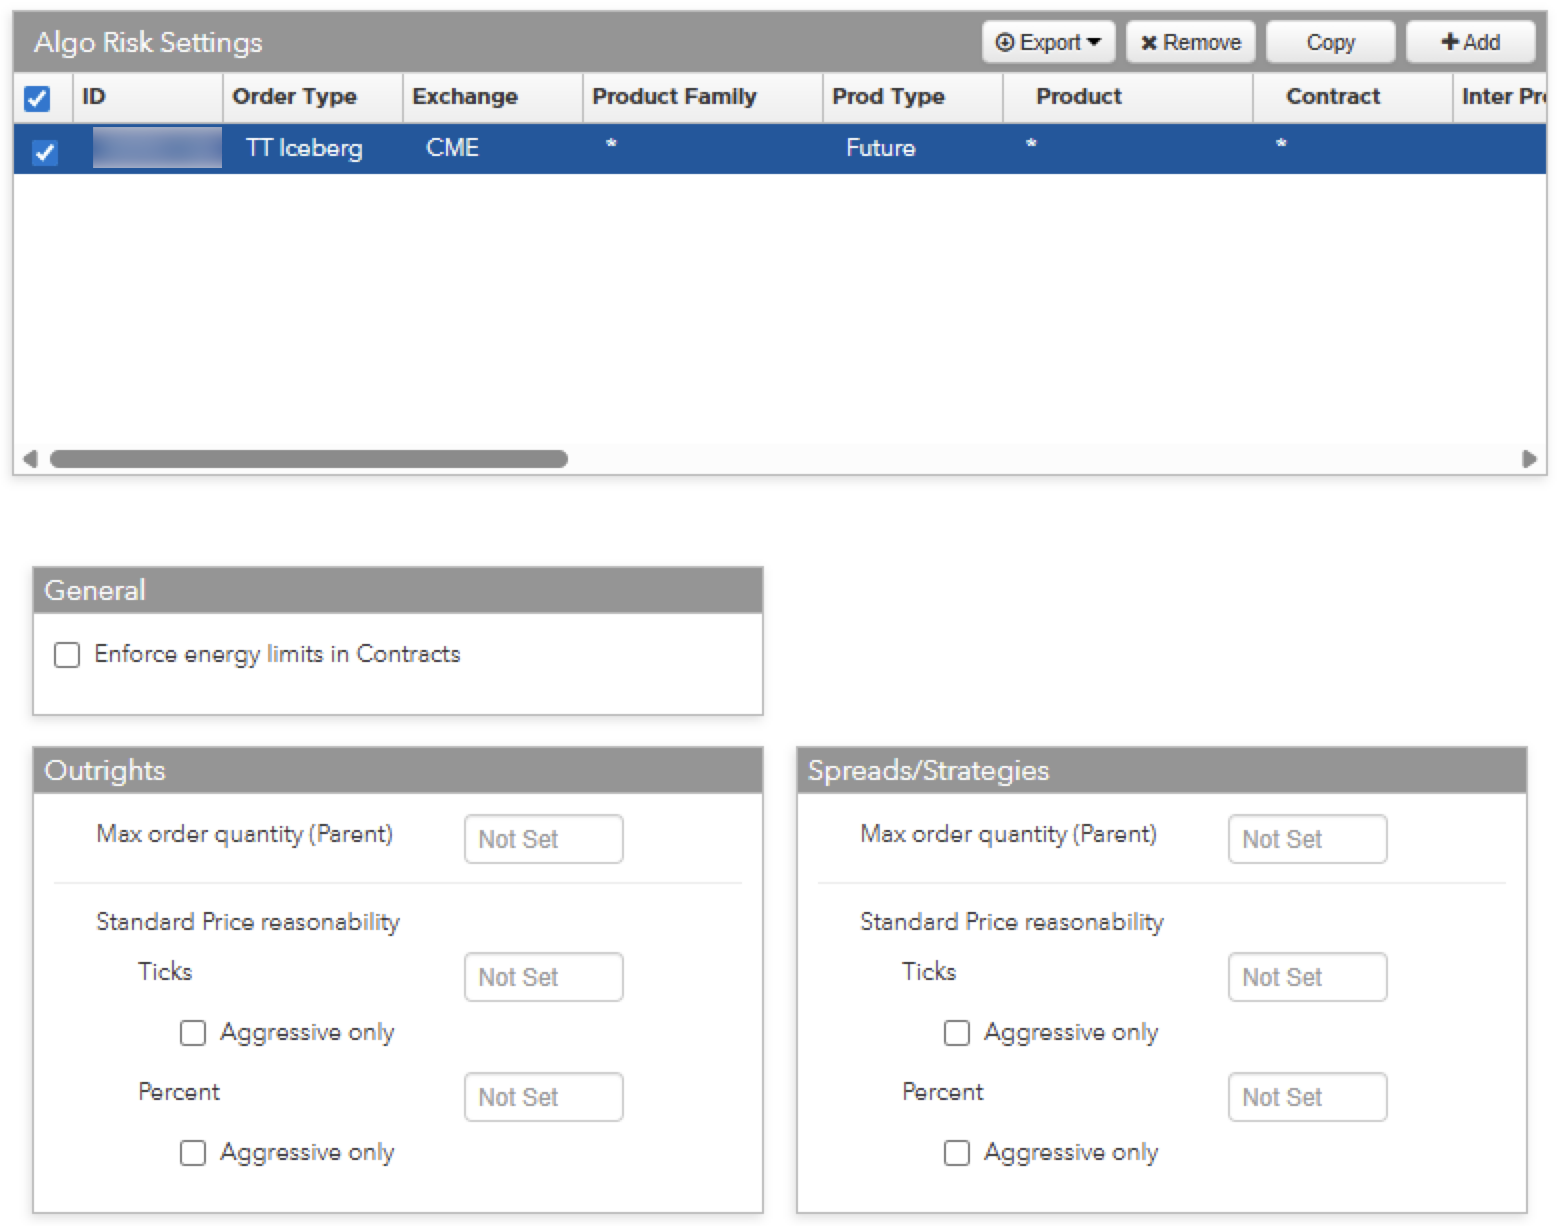This screenshot has width=1558, height=1226.
Task: Click the Copy button
Action: 1330,43
